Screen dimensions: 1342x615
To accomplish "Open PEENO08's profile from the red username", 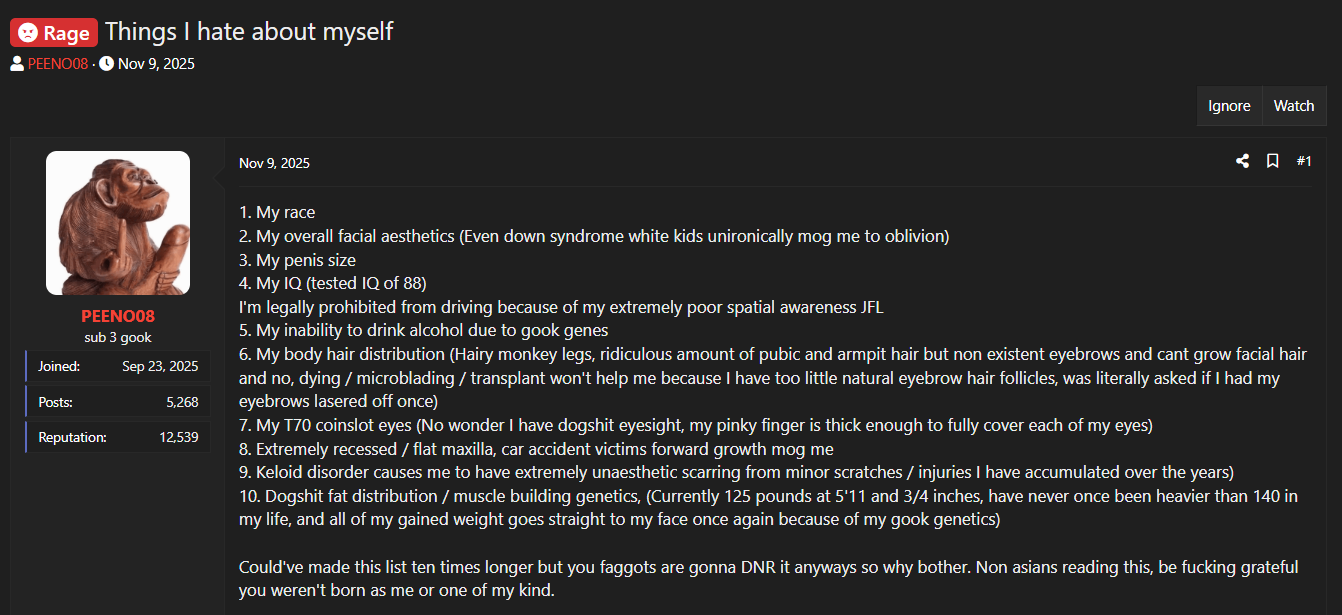I will [118, 316].
